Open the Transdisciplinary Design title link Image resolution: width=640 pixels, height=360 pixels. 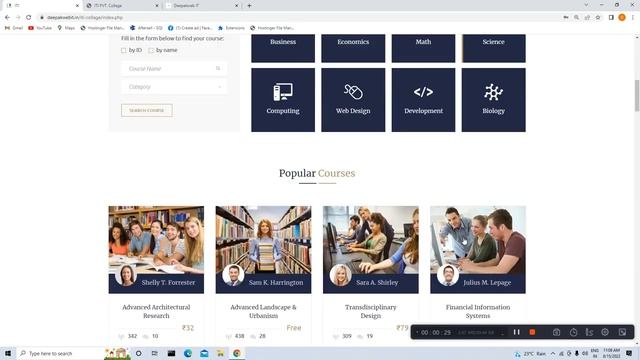371,311
